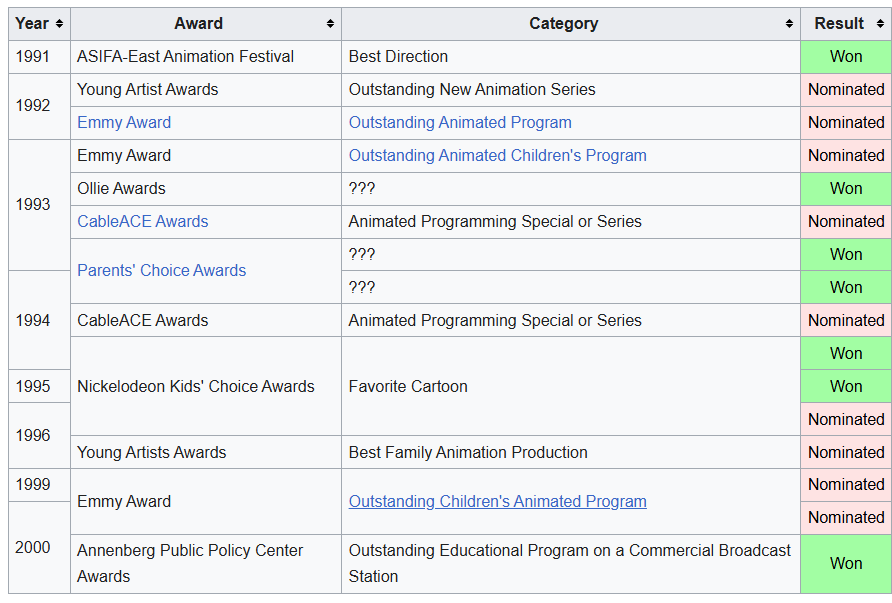The width and height of the screenshot is (892, 603).
Task: Visit the Parents' Choice Awards link
Action: [x=162, y=270]
